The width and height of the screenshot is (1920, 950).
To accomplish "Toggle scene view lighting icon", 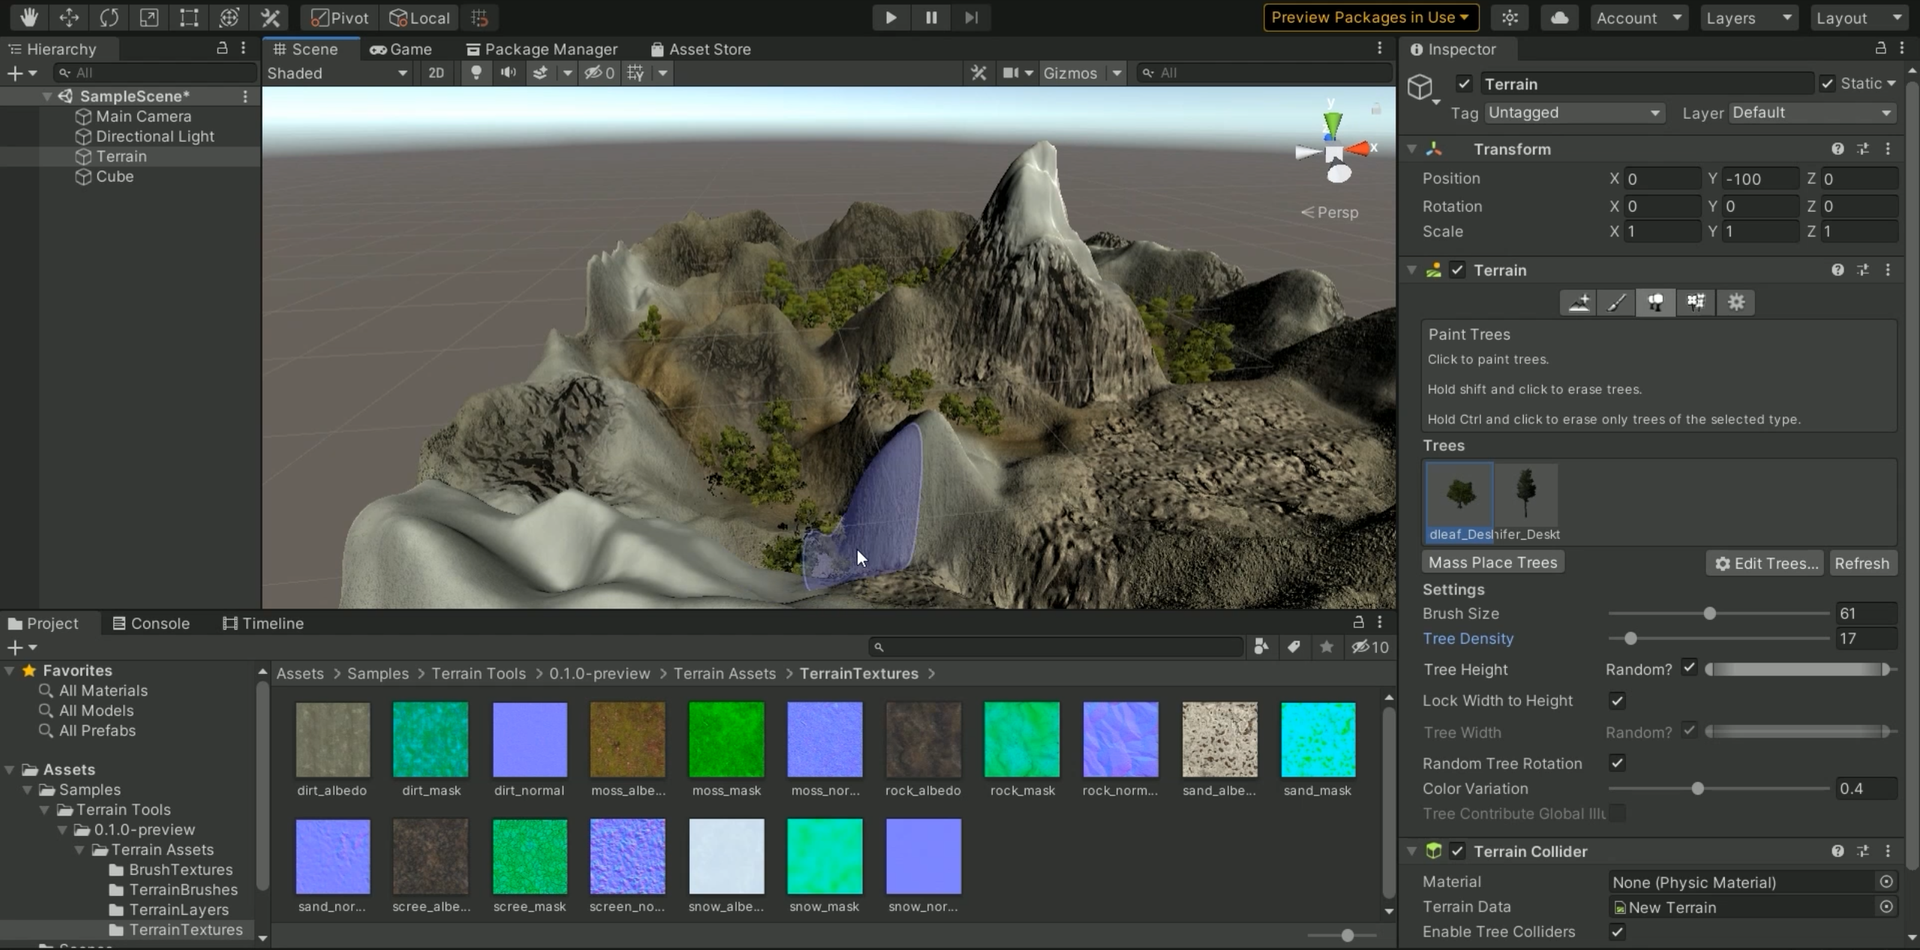I will [x=476, y=72].
